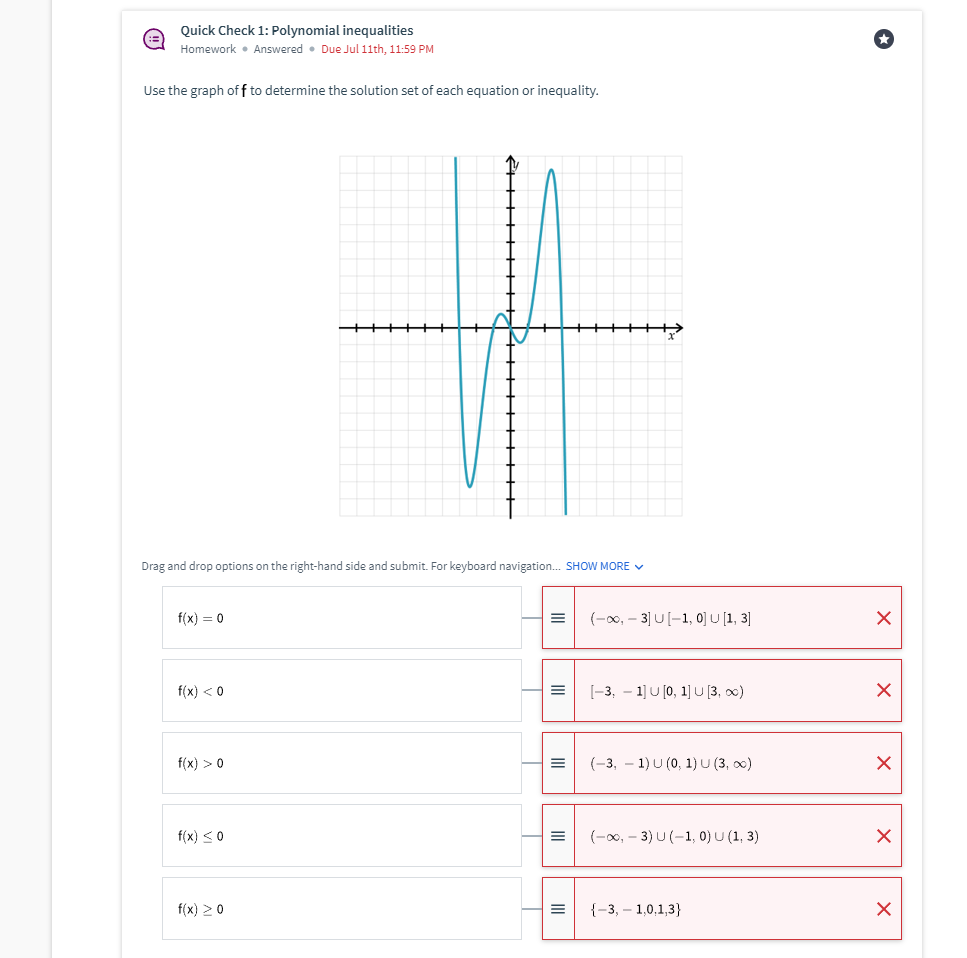Grab the drag handle beside f(x) > 0 answer
The width and height of the screenshot is (967, 958).
557,762
